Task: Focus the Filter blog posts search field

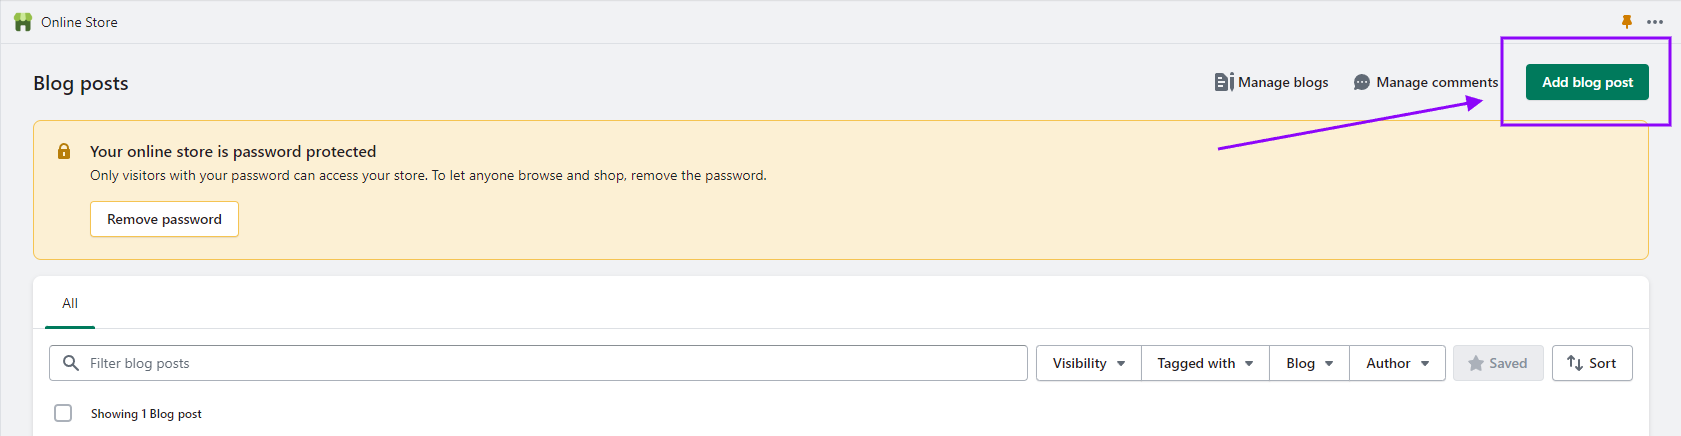Action: pyautogui.click(x=538, y=363)
